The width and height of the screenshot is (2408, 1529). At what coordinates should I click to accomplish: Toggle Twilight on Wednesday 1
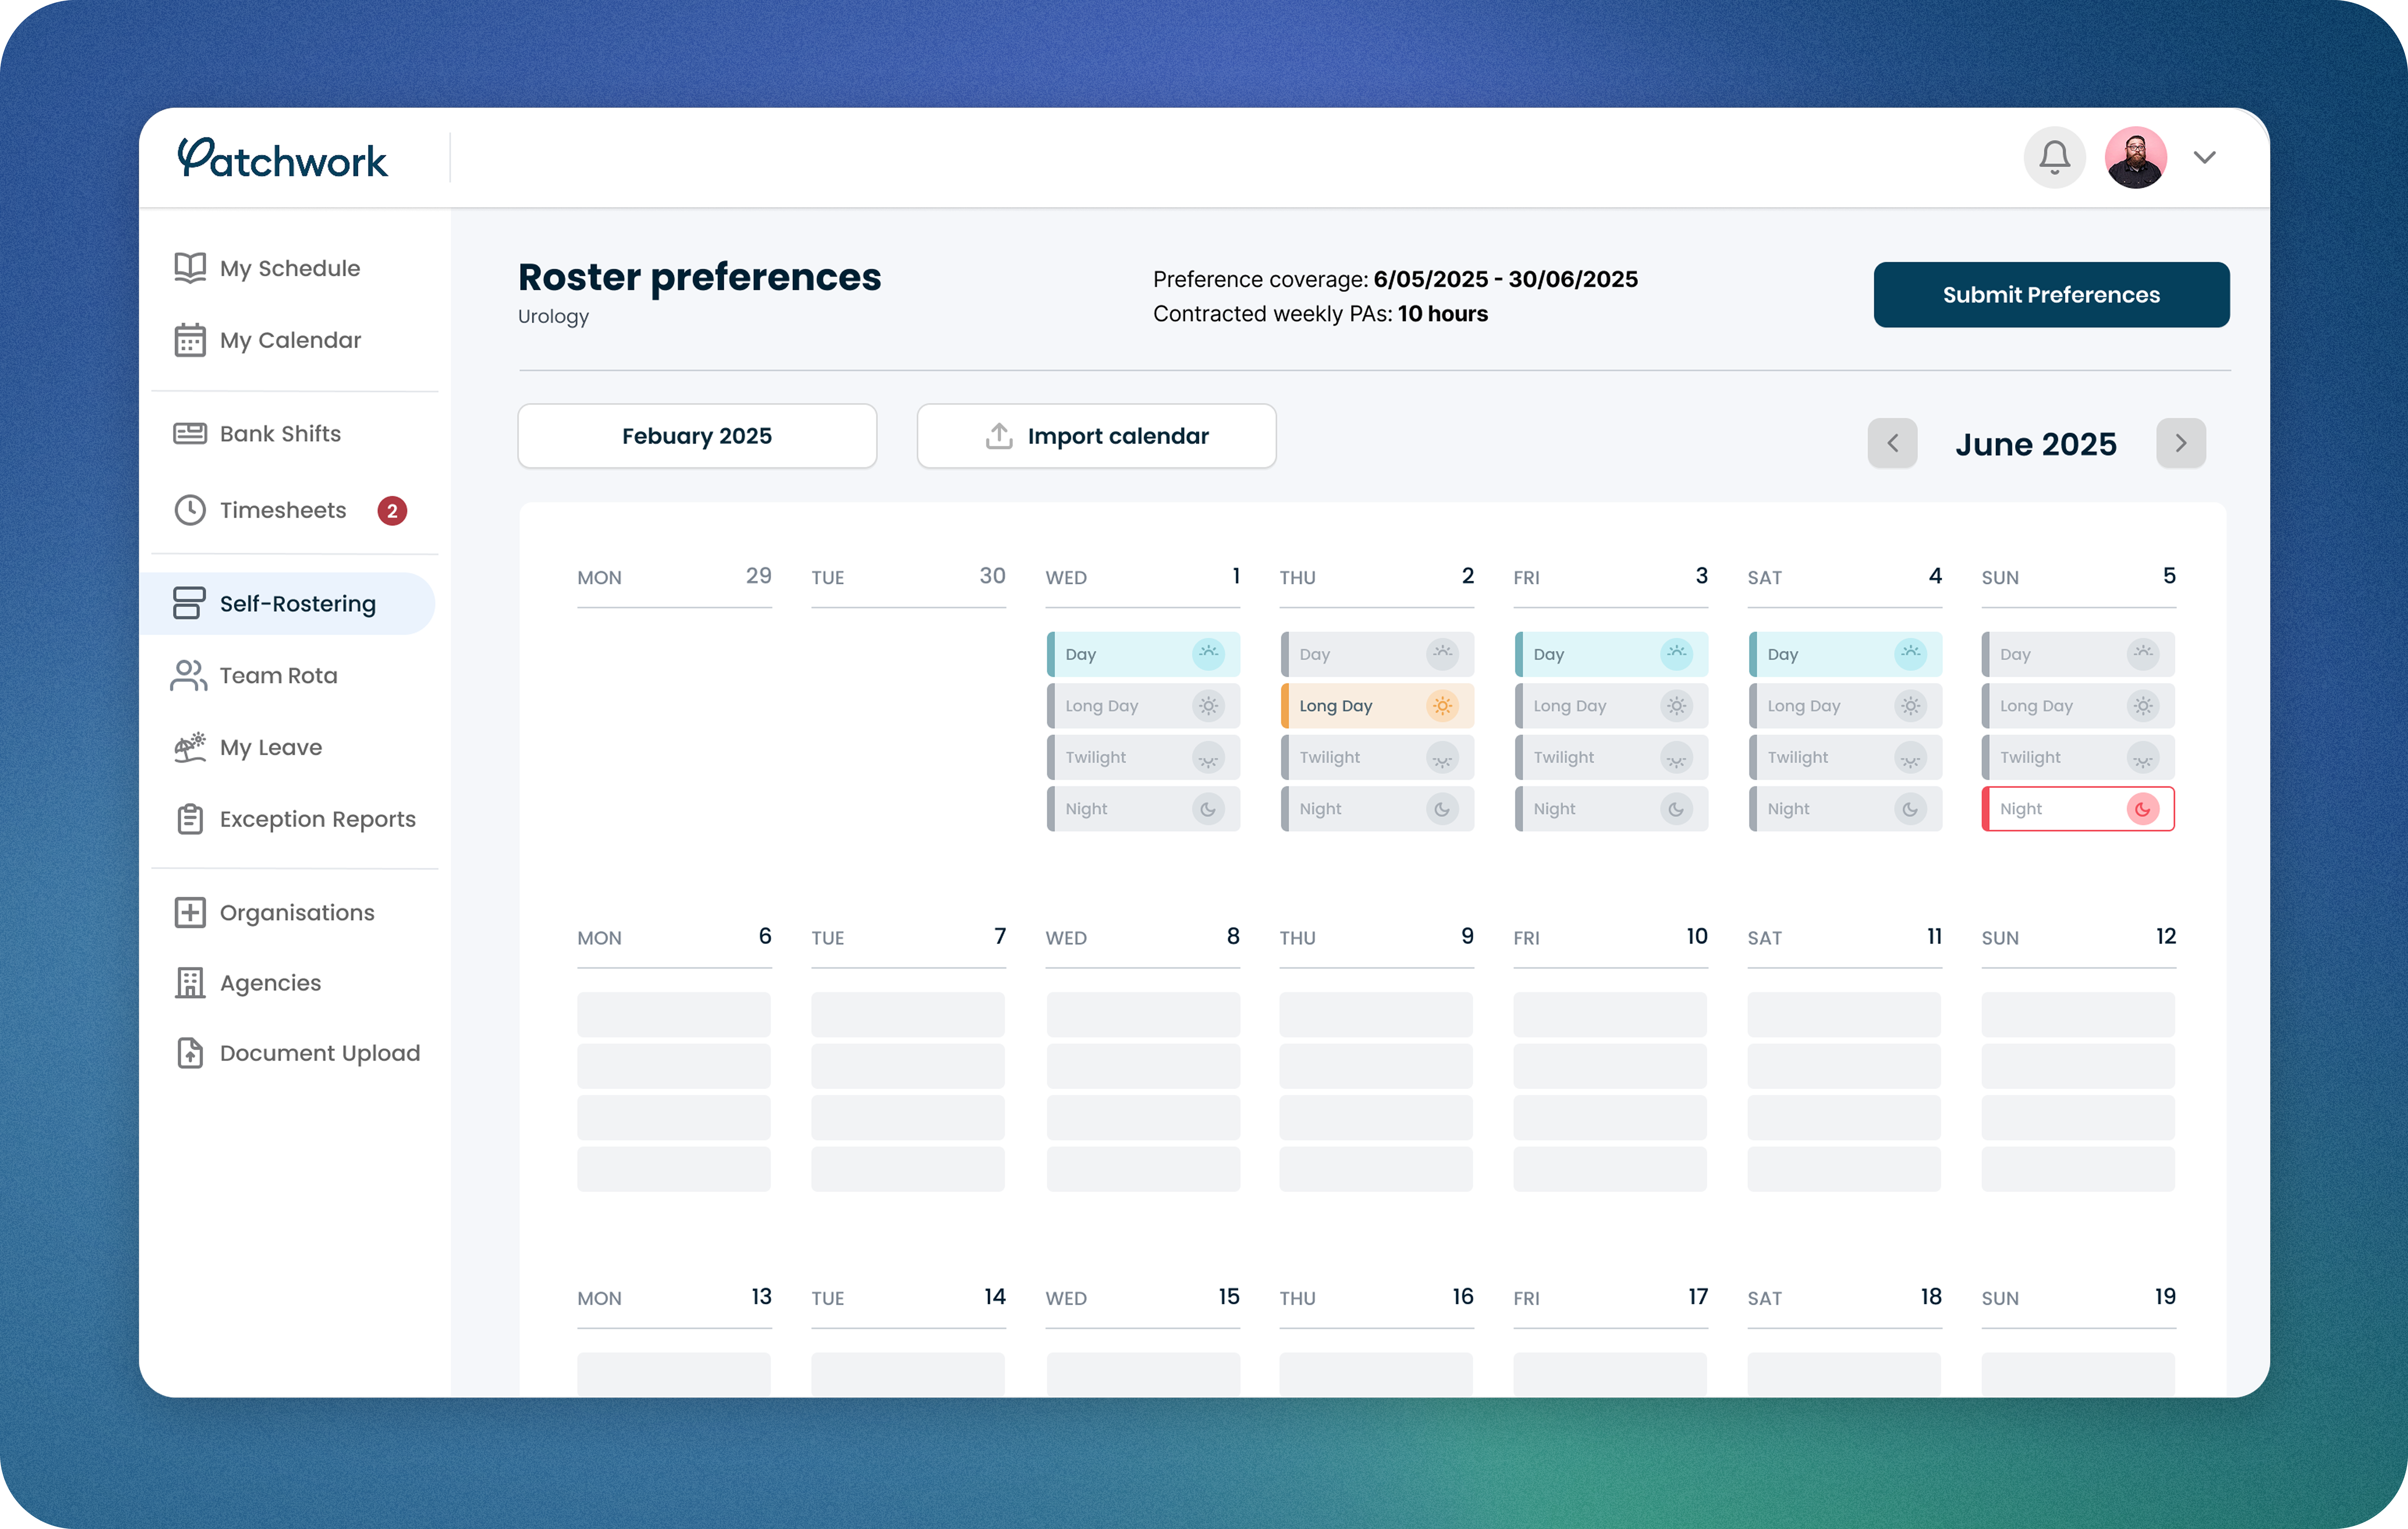[x=1143, y=757]
